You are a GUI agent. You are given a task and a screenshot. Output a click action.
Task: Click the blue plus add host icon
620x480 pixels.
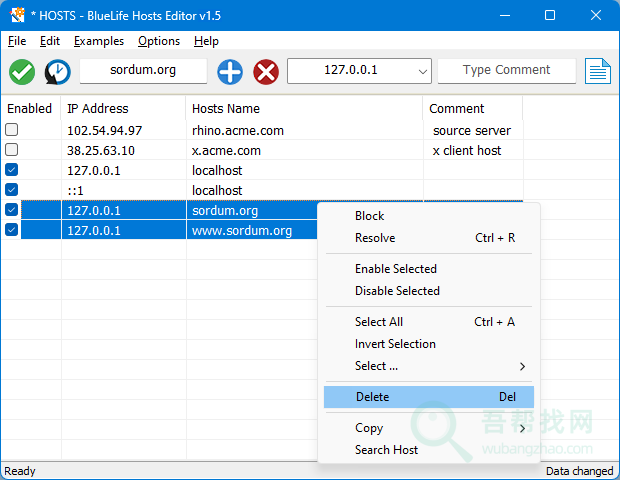[230, 71]
